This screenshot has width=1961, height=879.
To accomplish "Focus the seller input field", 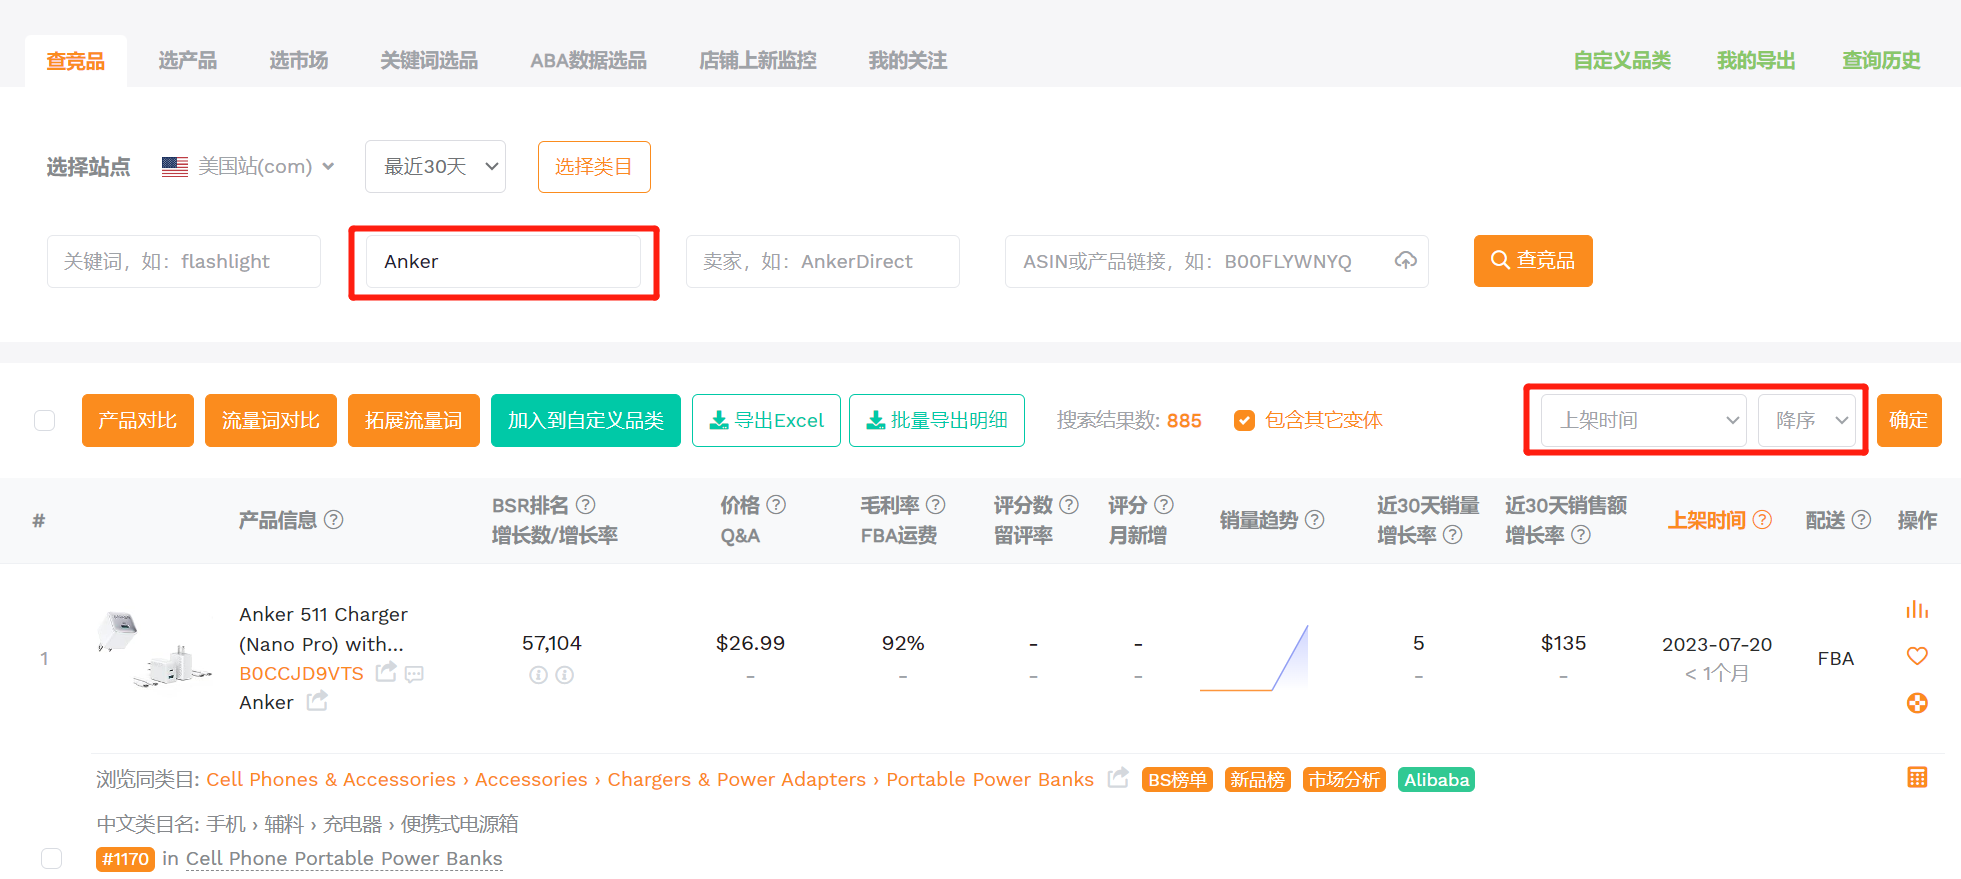I will 823,261.
